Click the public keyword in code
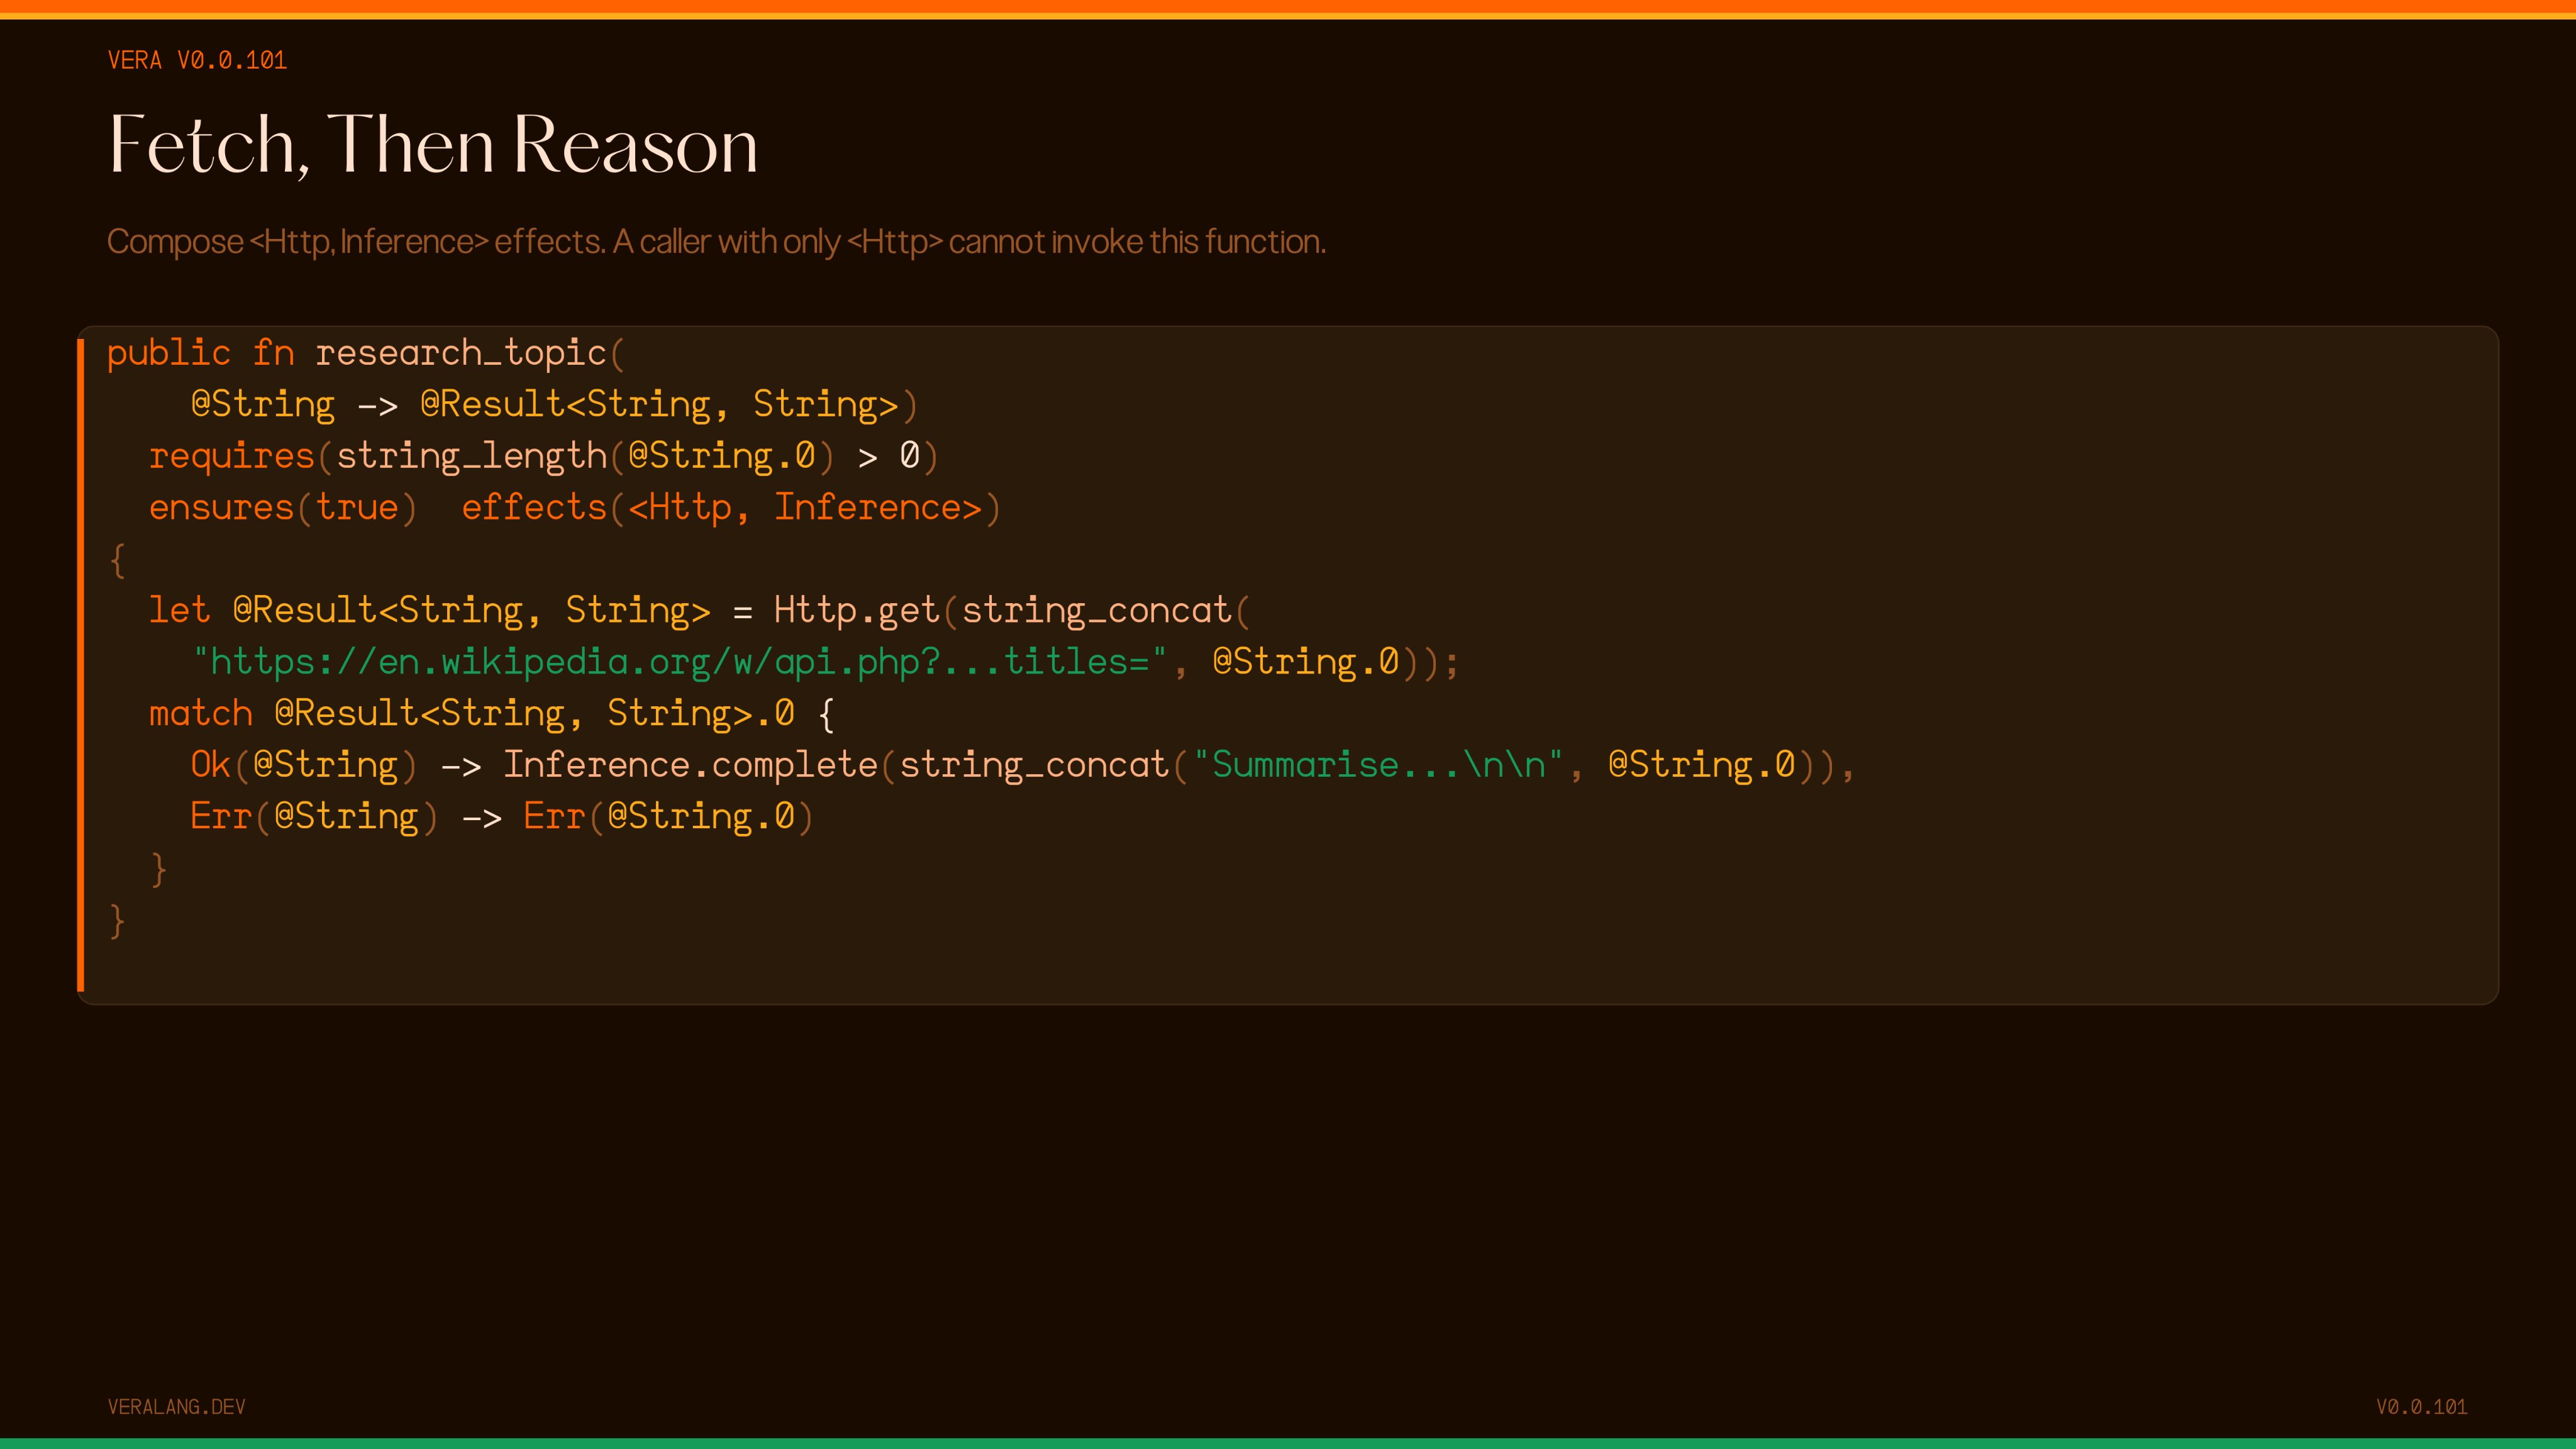Image resolution: width=2576 pixels, height=1449 pixels. (x=168, y=353)
